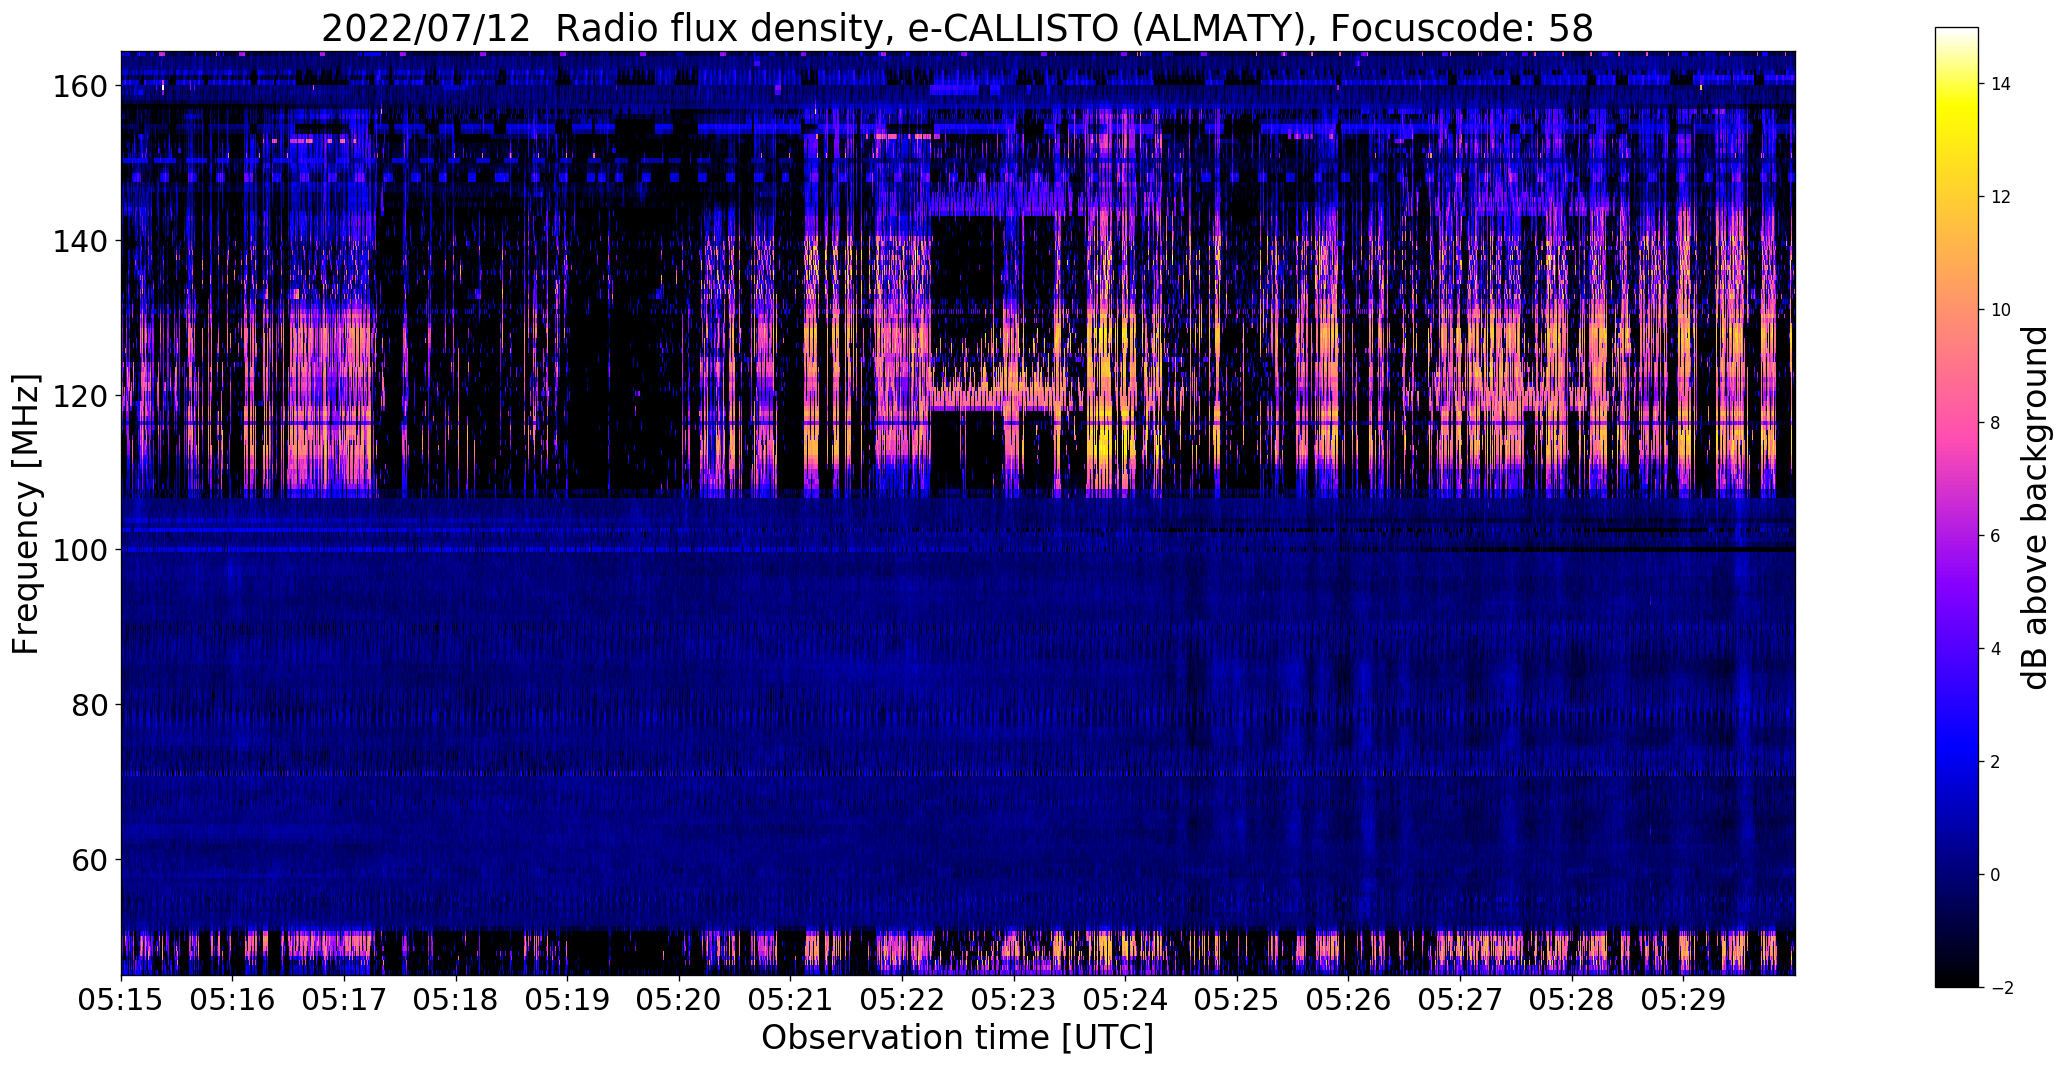Click the 140 frequency tick label
Image resolution: width=2066 pixels, height=1067 pixels.
(80, 241)
